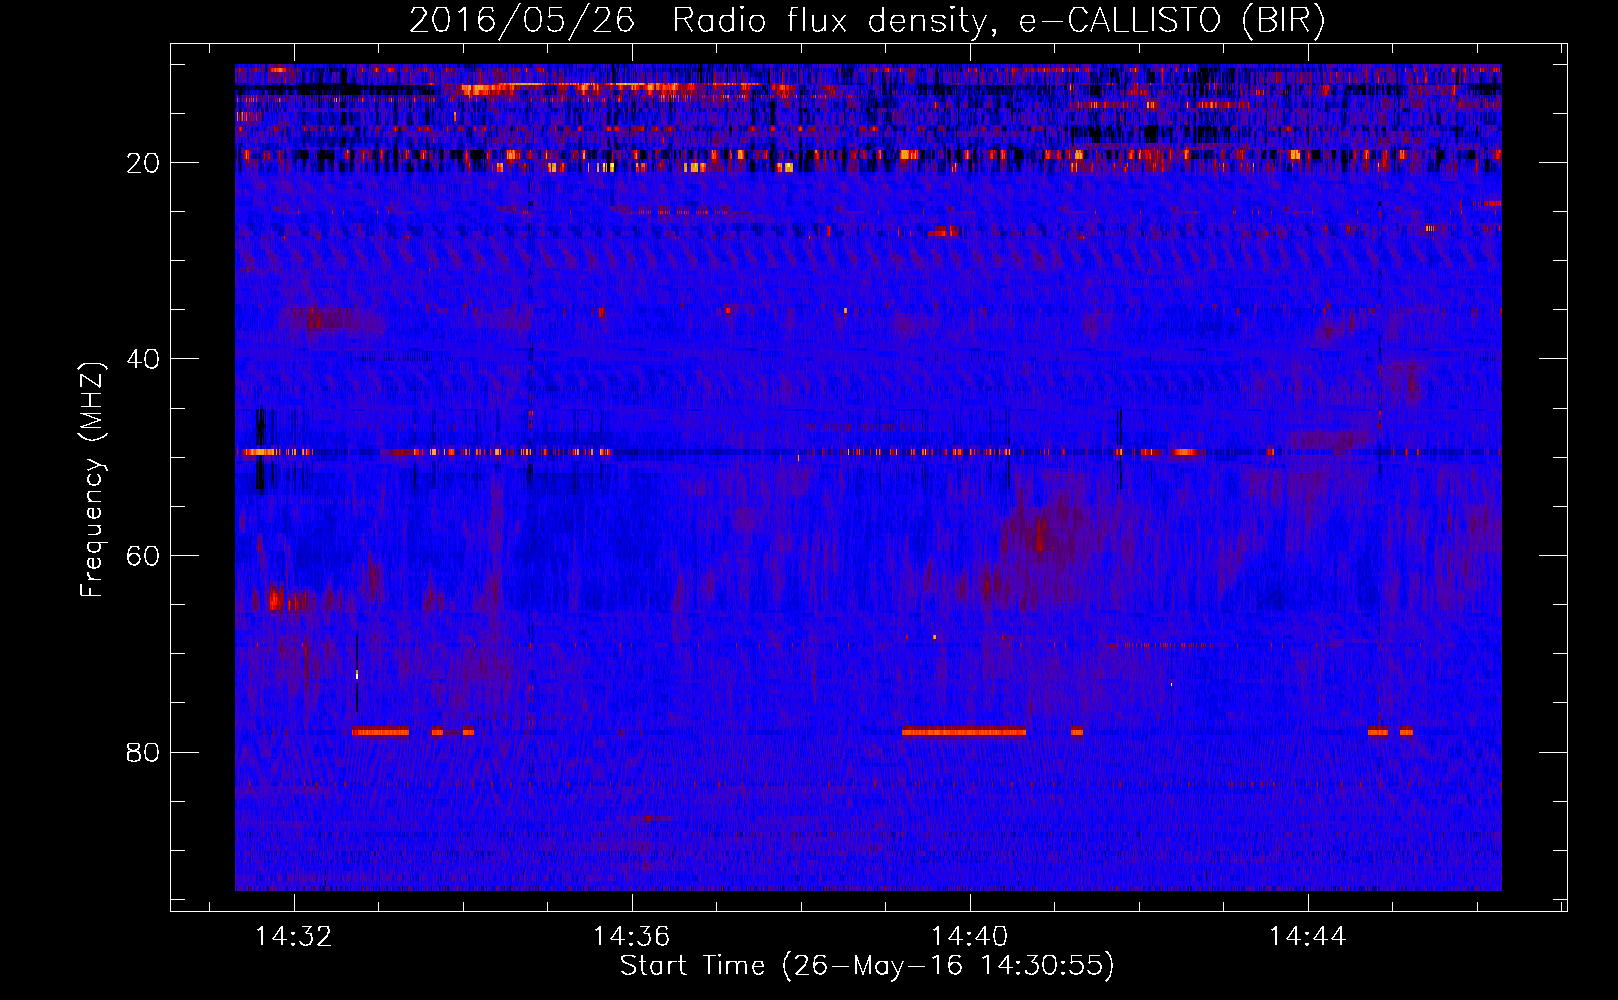Click the "14:44" time tick label
This screenshot has height=1000, width=1618.
pos(1308,937)
